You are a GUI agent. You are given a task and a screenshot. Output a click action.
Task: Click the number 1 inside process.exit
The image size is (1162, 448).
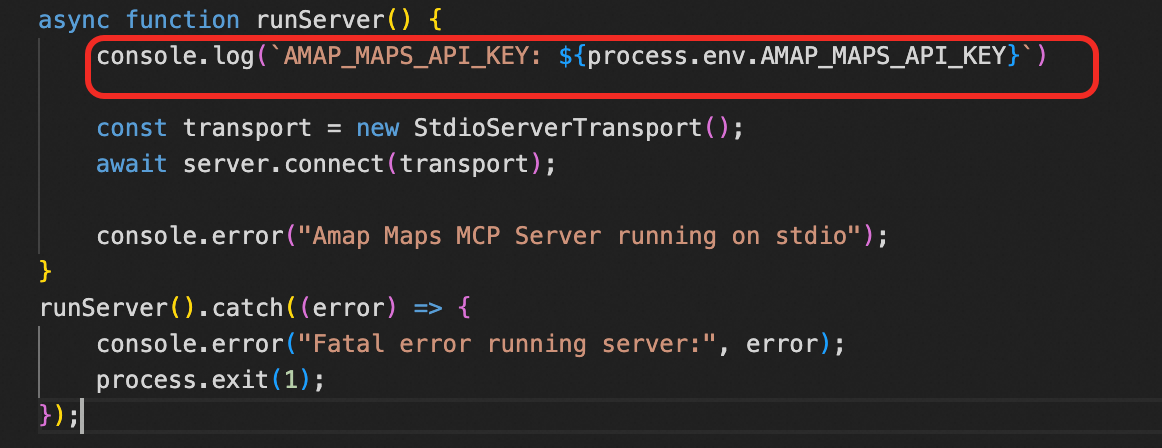click(x=291, y=380)
